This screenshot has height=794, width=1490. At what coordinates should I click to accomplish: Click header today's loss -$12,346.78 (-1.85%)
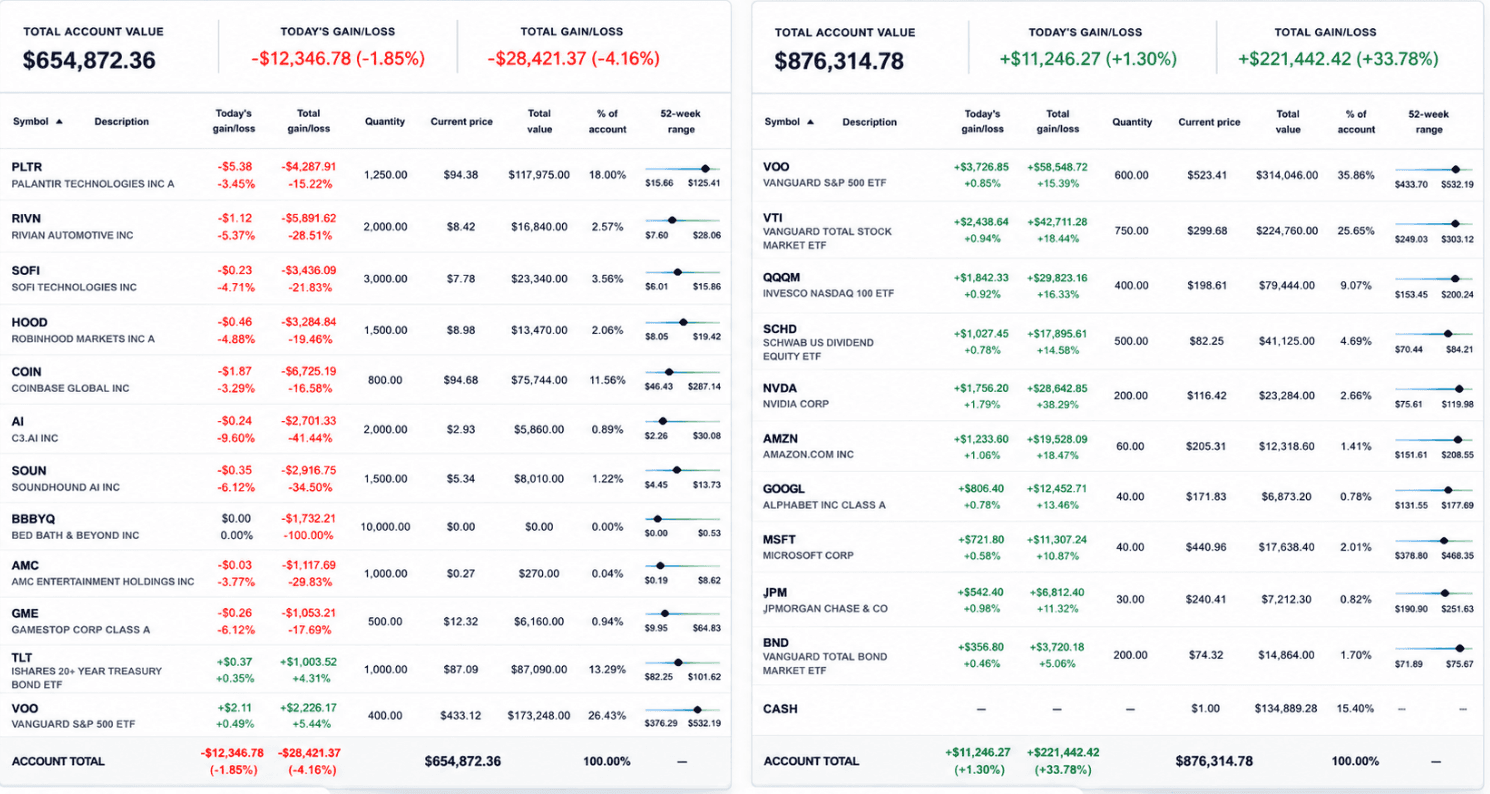[338, 59]
